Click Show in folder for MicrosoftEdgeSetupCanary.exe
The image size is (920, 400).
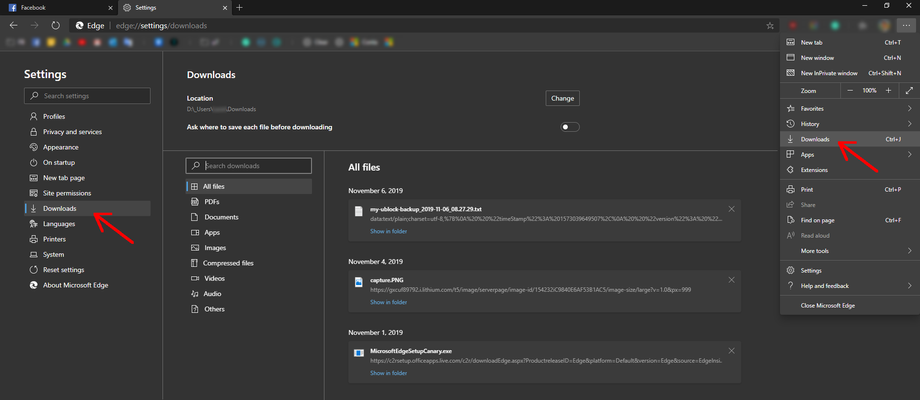388,373
